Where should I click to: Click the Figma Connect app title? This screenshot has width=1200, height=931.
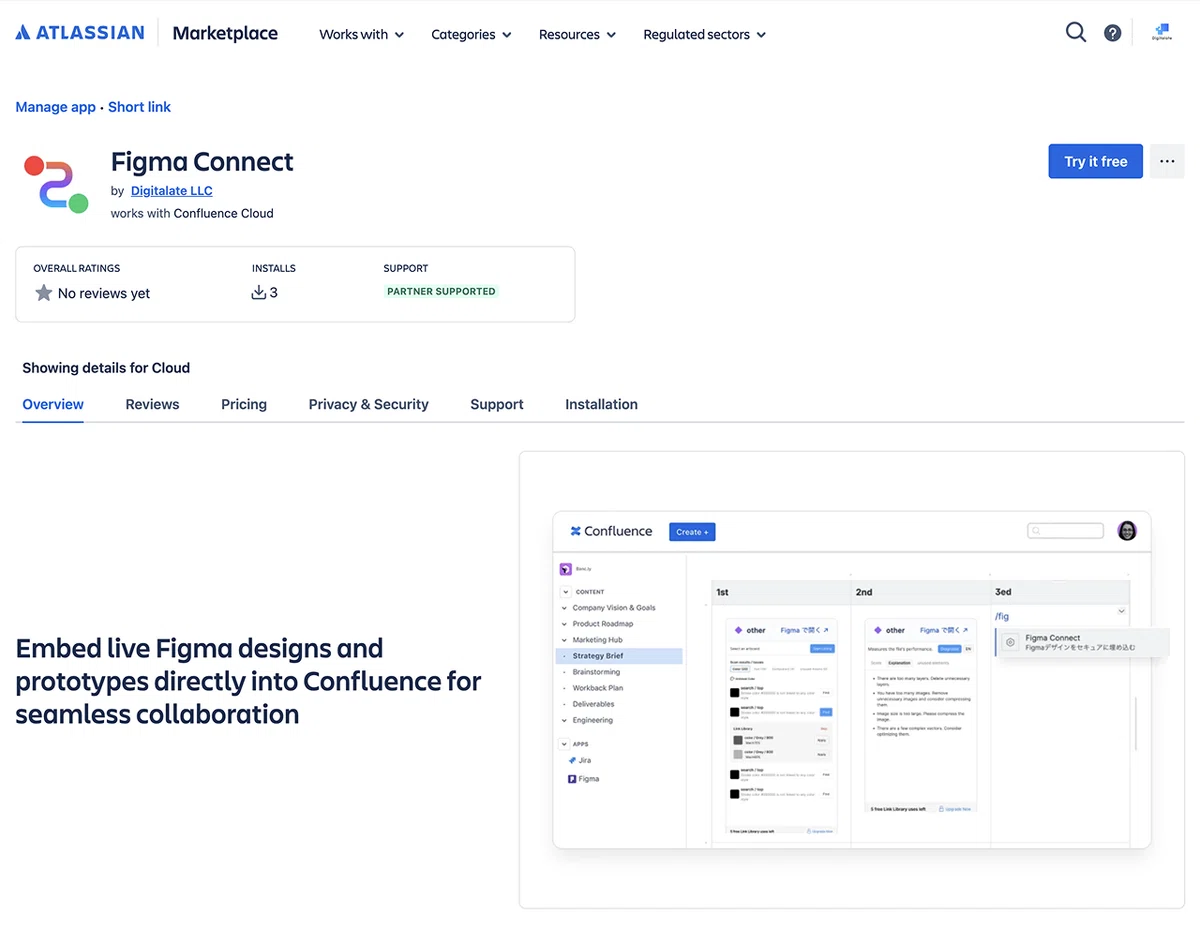pos(202,162)
